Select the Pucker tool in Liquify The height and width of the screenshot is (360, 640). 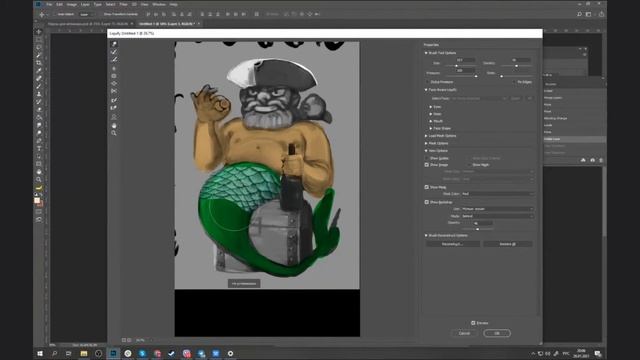pyautogui.click(x=114, y=76)
